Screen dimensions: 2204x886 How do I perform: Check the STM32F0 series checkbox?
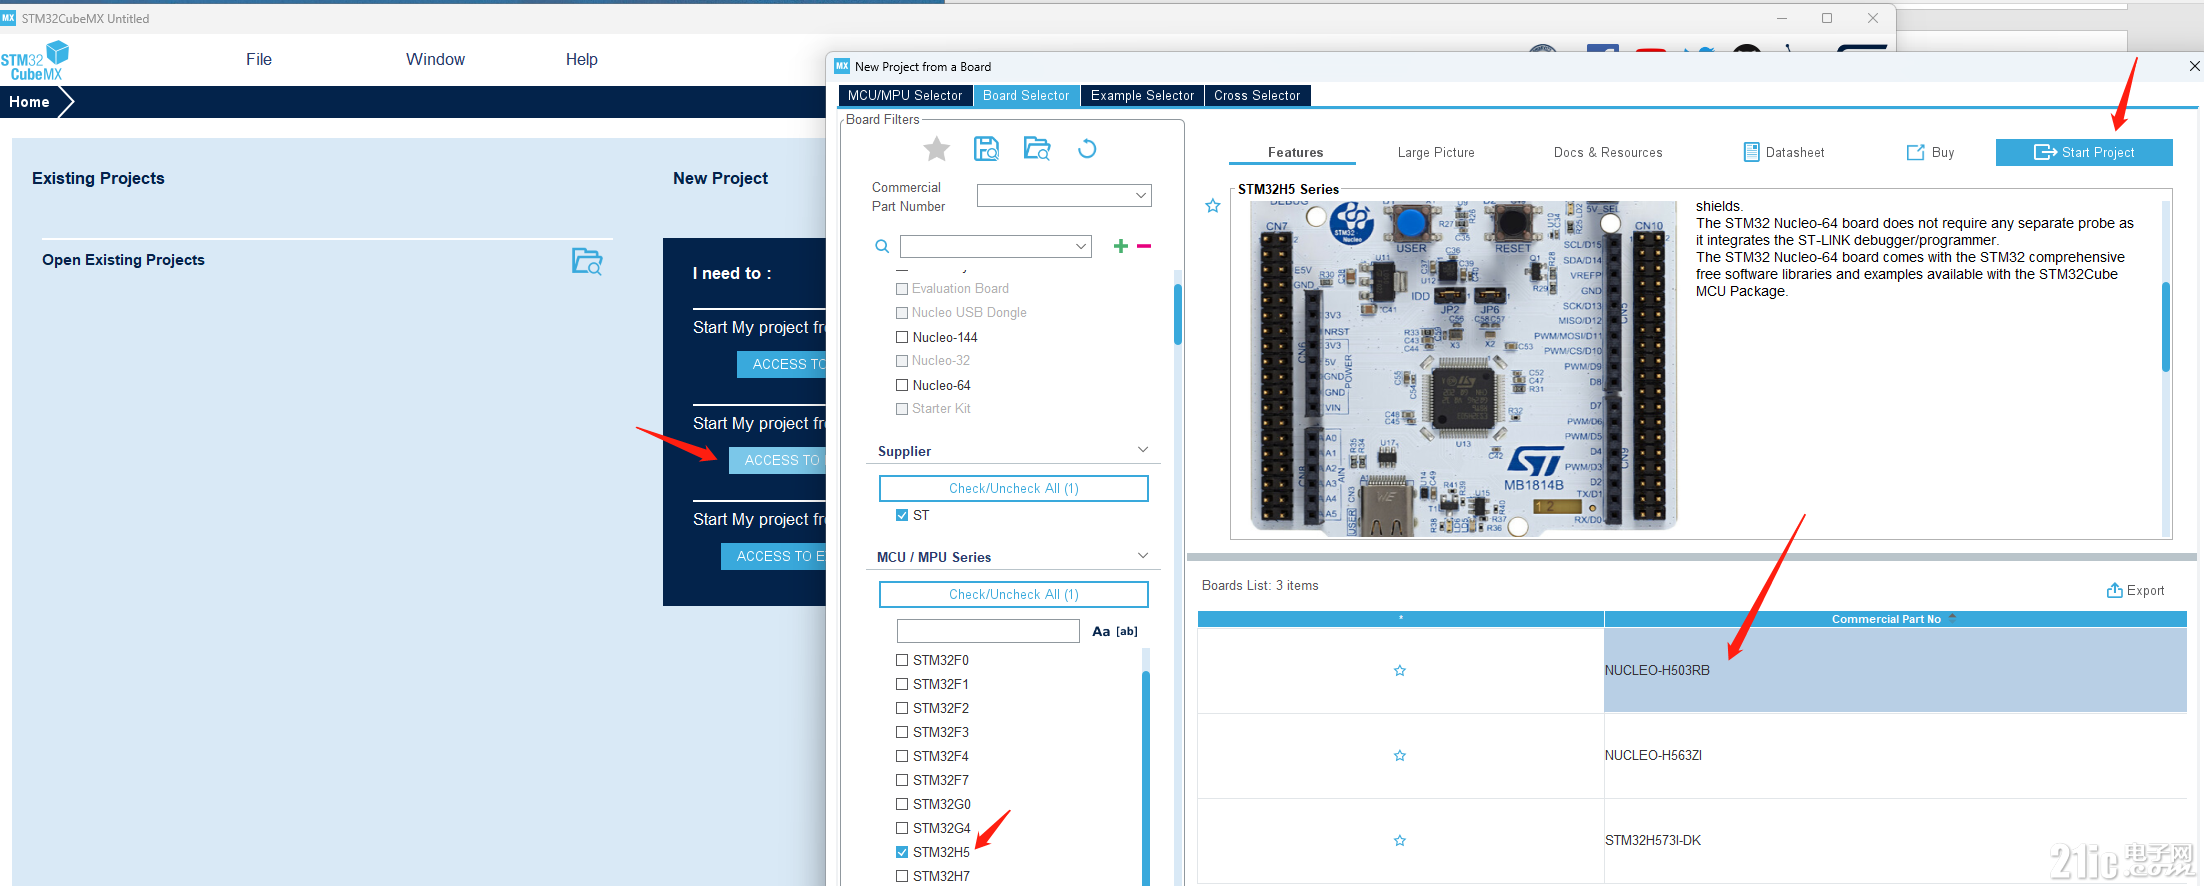click(x=902, y=660)
